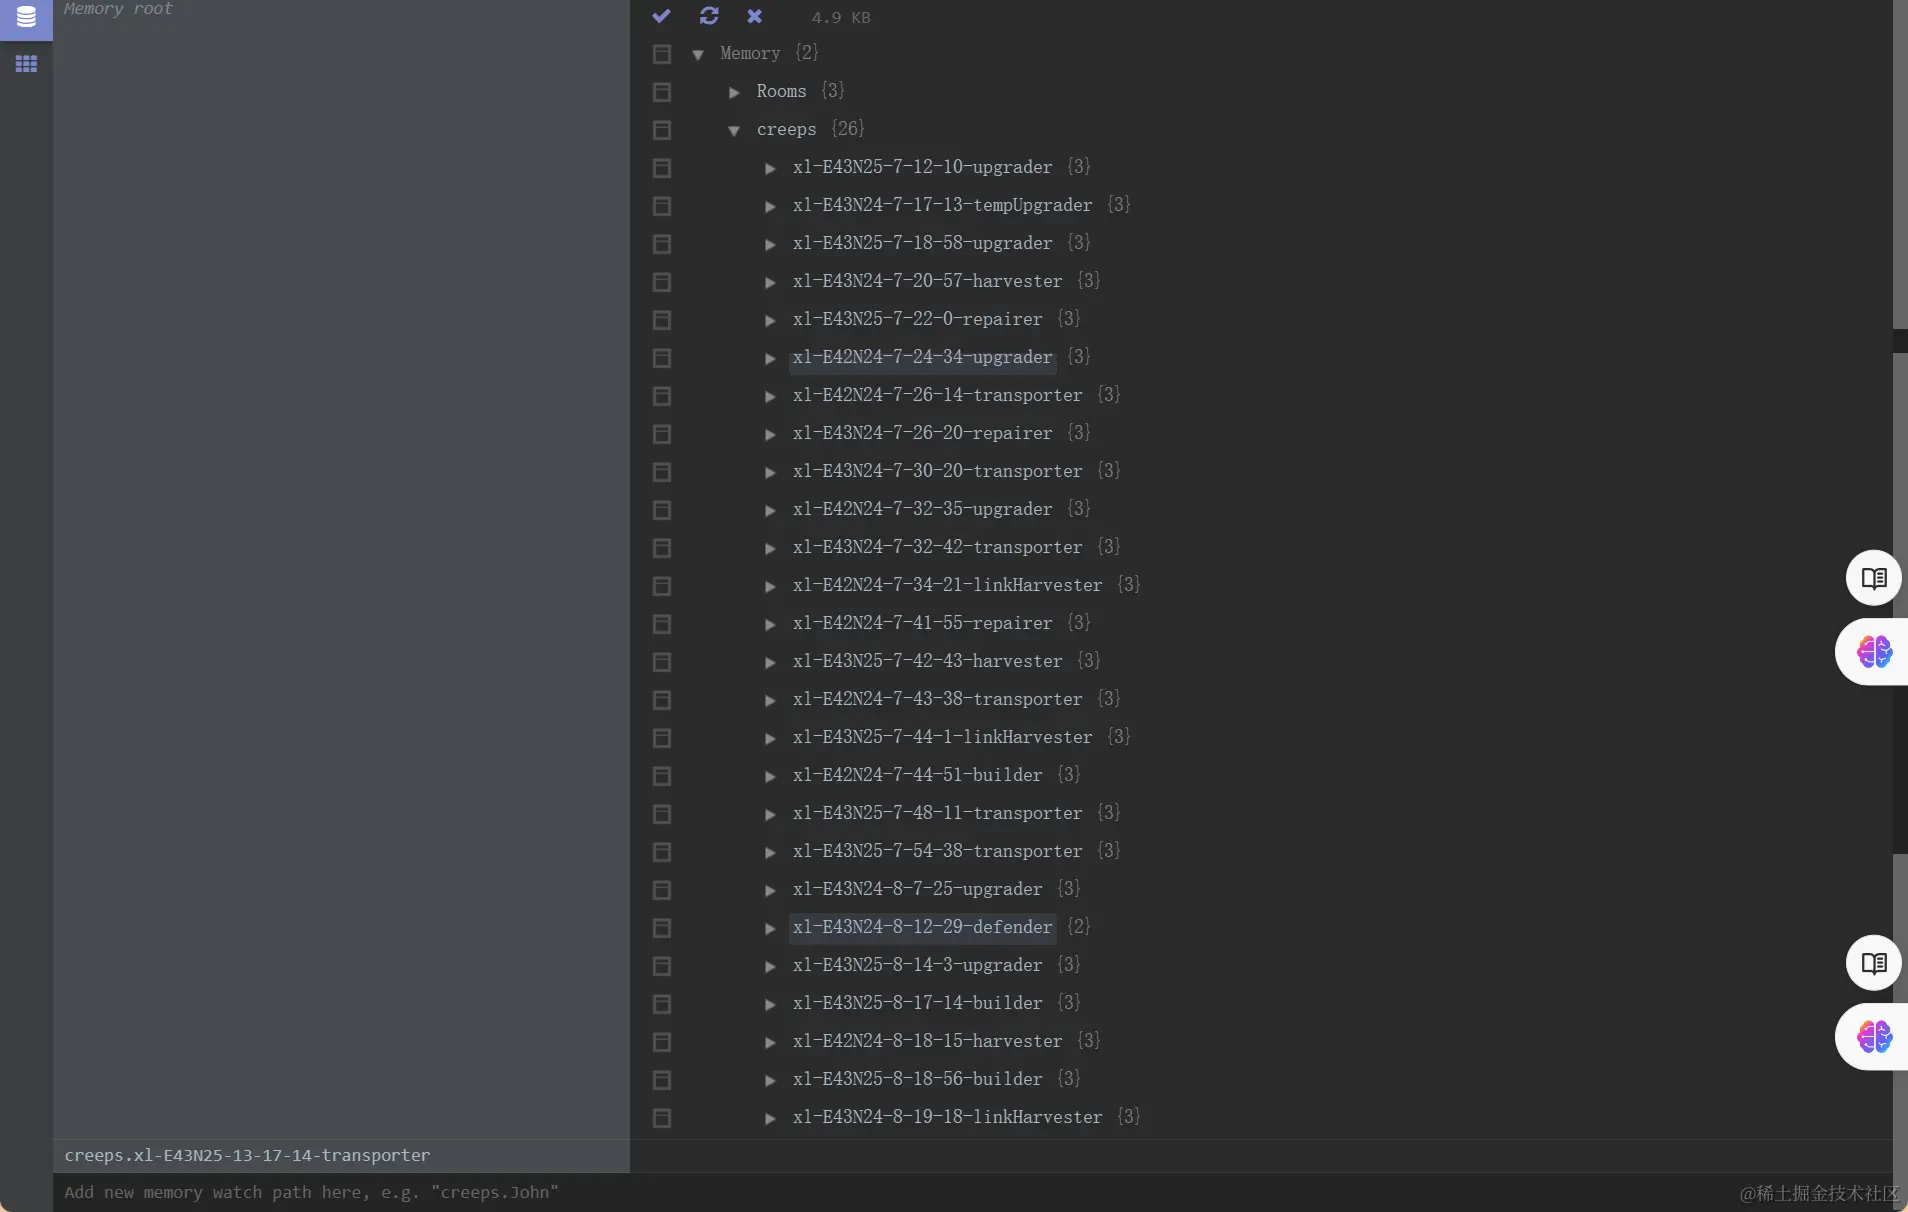Select the xl-E42N24-7-24-34-upgrader key
The height and width of the screenshot is (1212, 1908).
[x=922, y=357]
